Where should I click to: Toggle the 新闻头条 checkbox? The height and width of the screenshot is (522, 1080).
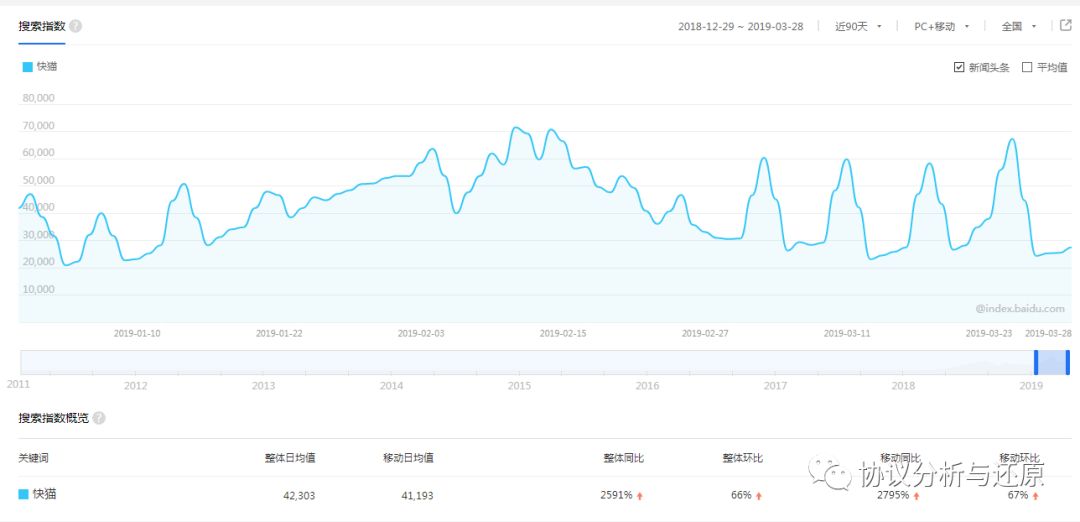(958, 67)
